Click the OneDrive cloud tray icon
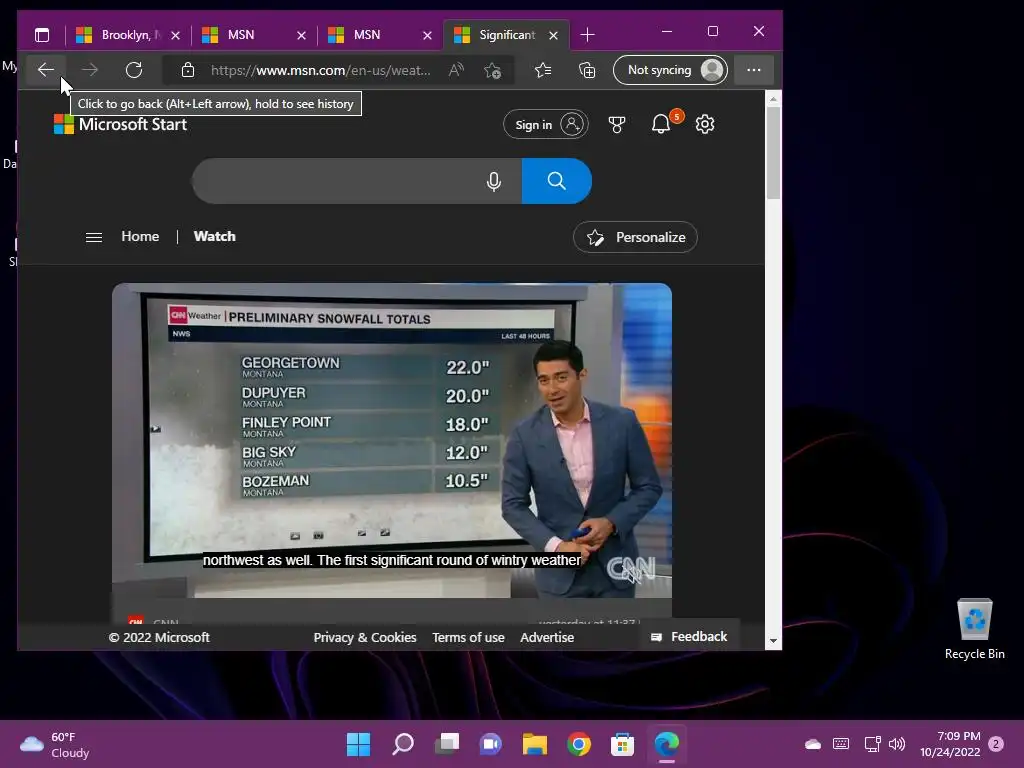 (812, 744)
